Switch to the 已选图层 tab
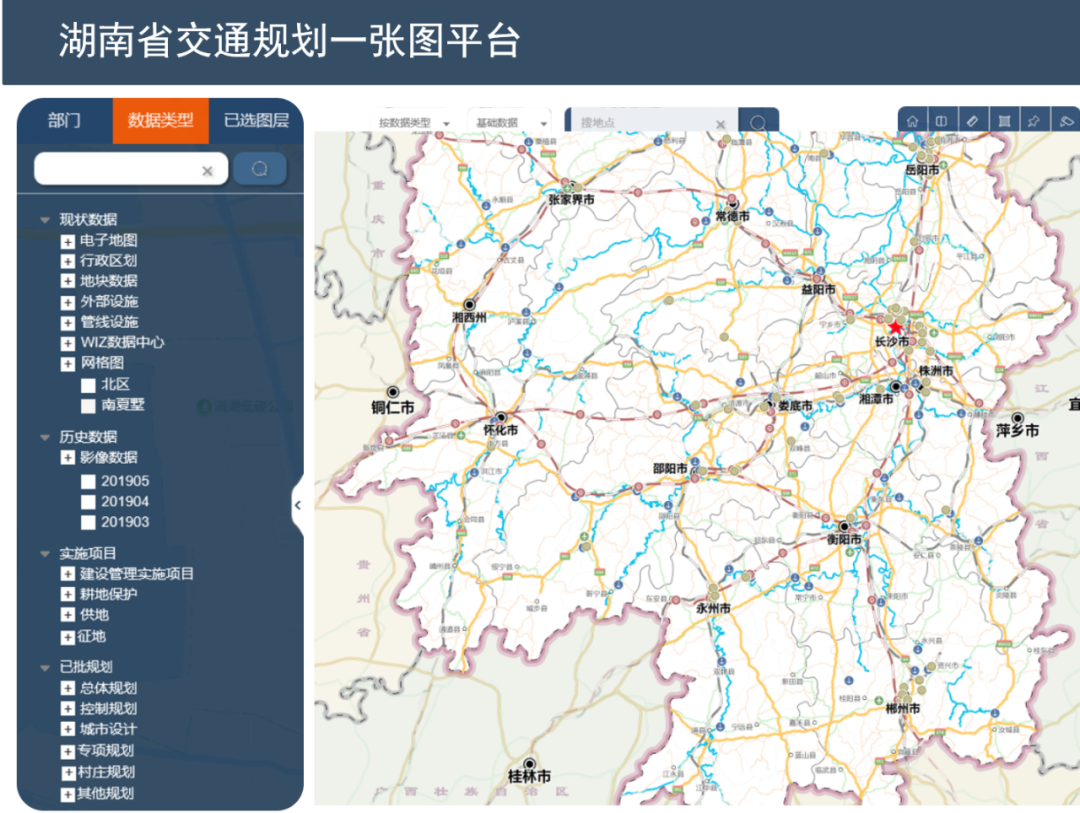The height and width of the screenshot is (813, 1080). point(256,121)
